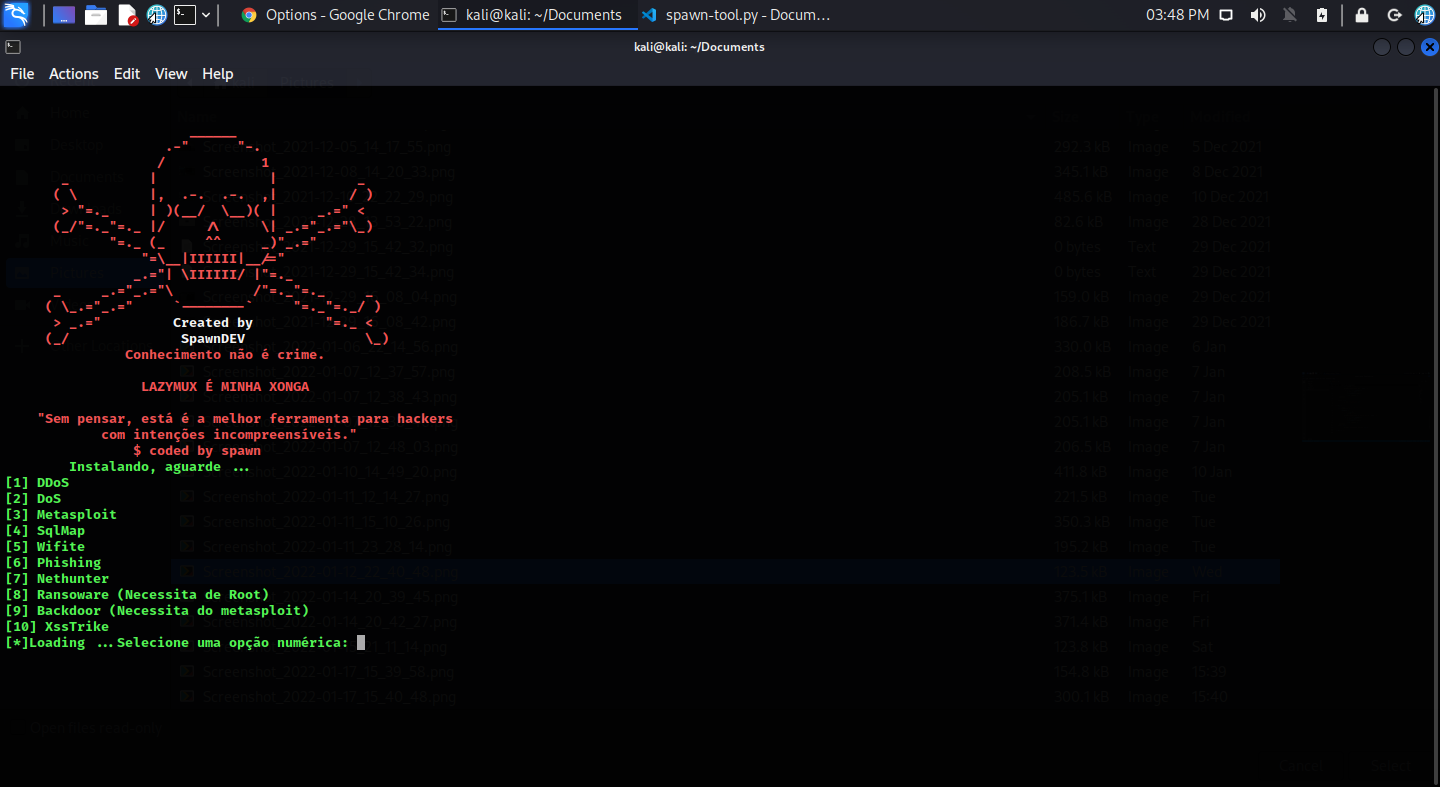Launch the text editor taskbar icon
This screenshot has height=787, width=1440.
tap(125, 14)
